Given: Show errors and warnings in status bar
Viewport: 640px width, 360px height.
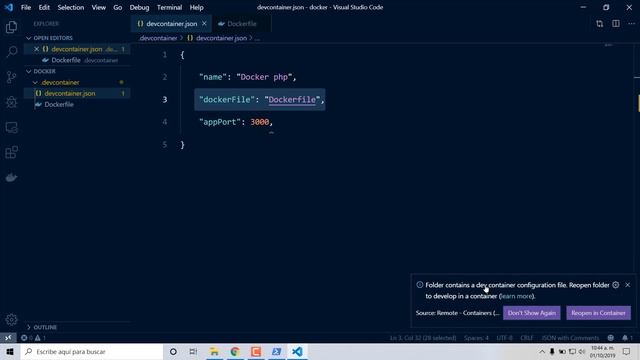Looking at the screenshot, I should point(33,338).
